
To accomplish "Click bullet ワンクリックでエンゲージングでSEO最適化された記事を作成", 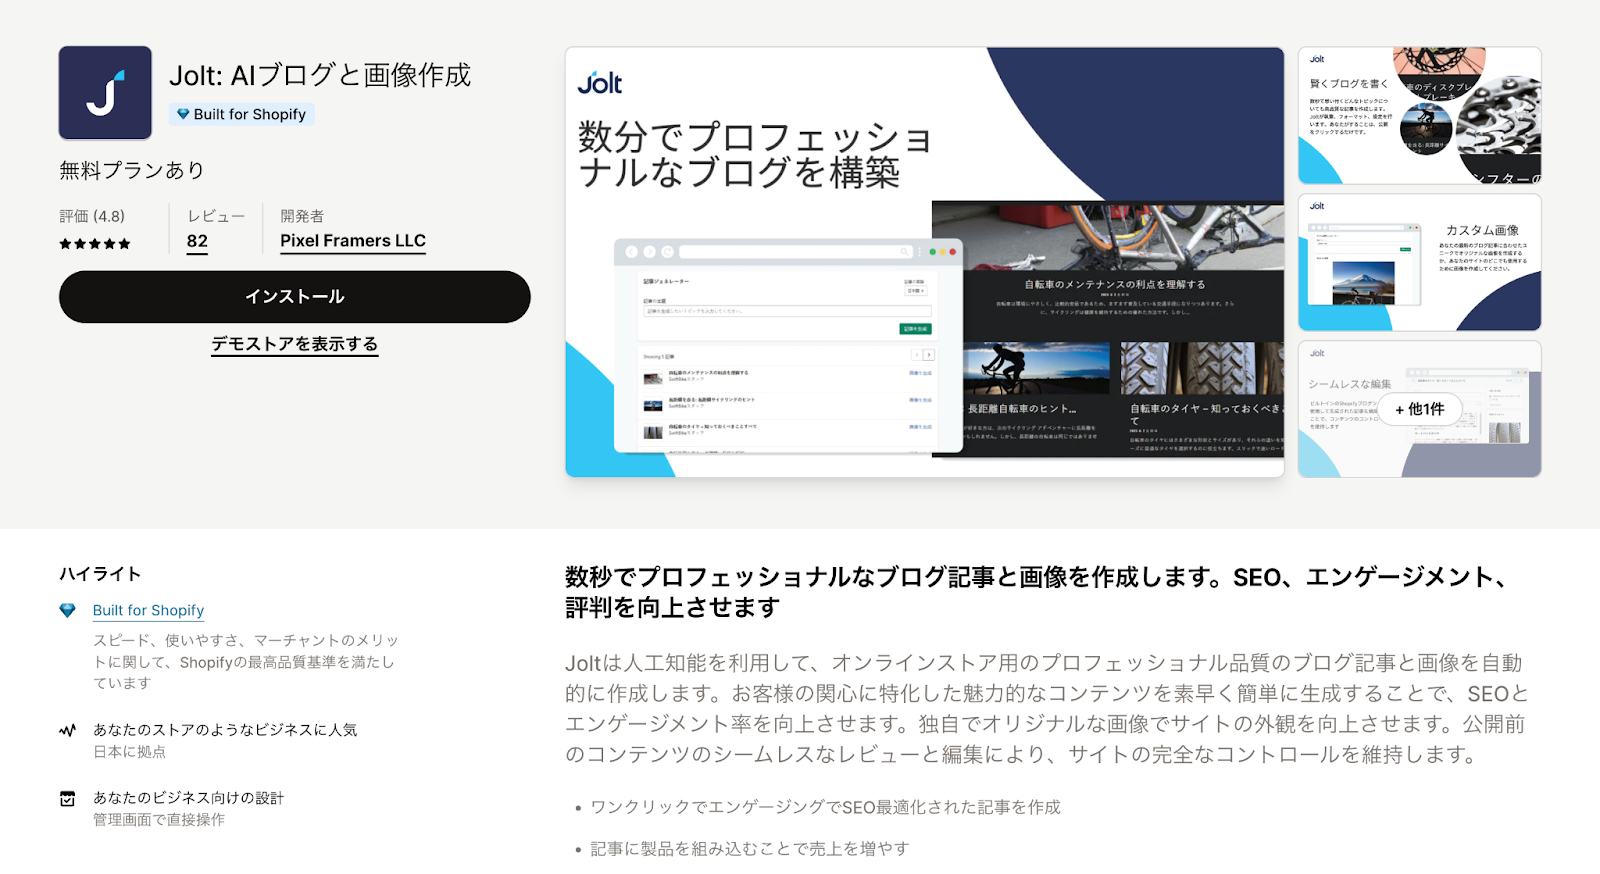I will (826, 807).
